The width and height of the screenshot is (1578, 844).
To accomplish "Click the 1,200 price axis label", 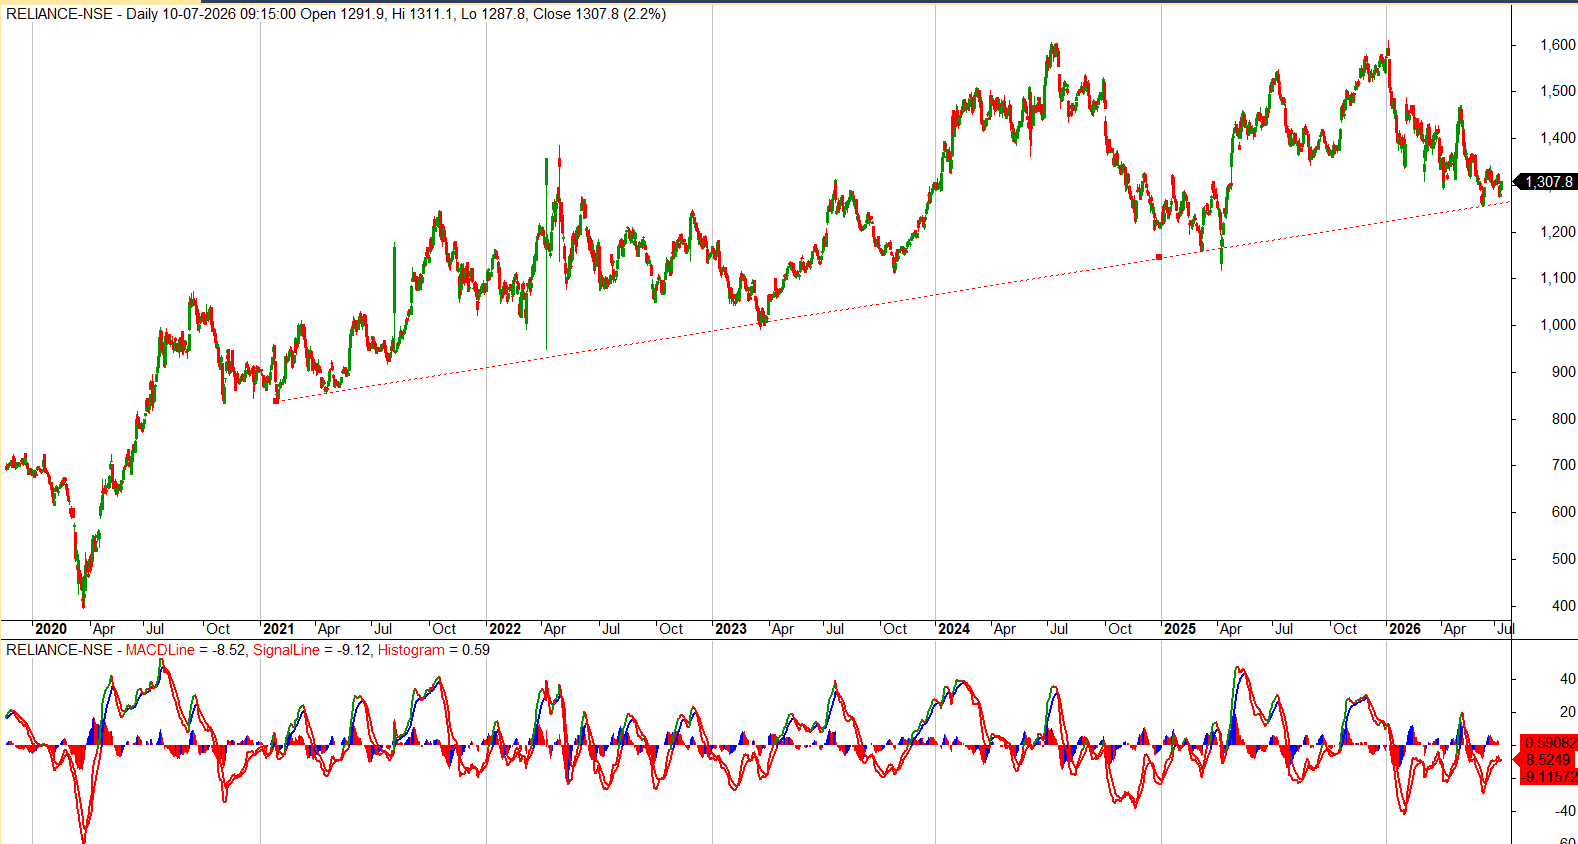I will click(1558, 232).
